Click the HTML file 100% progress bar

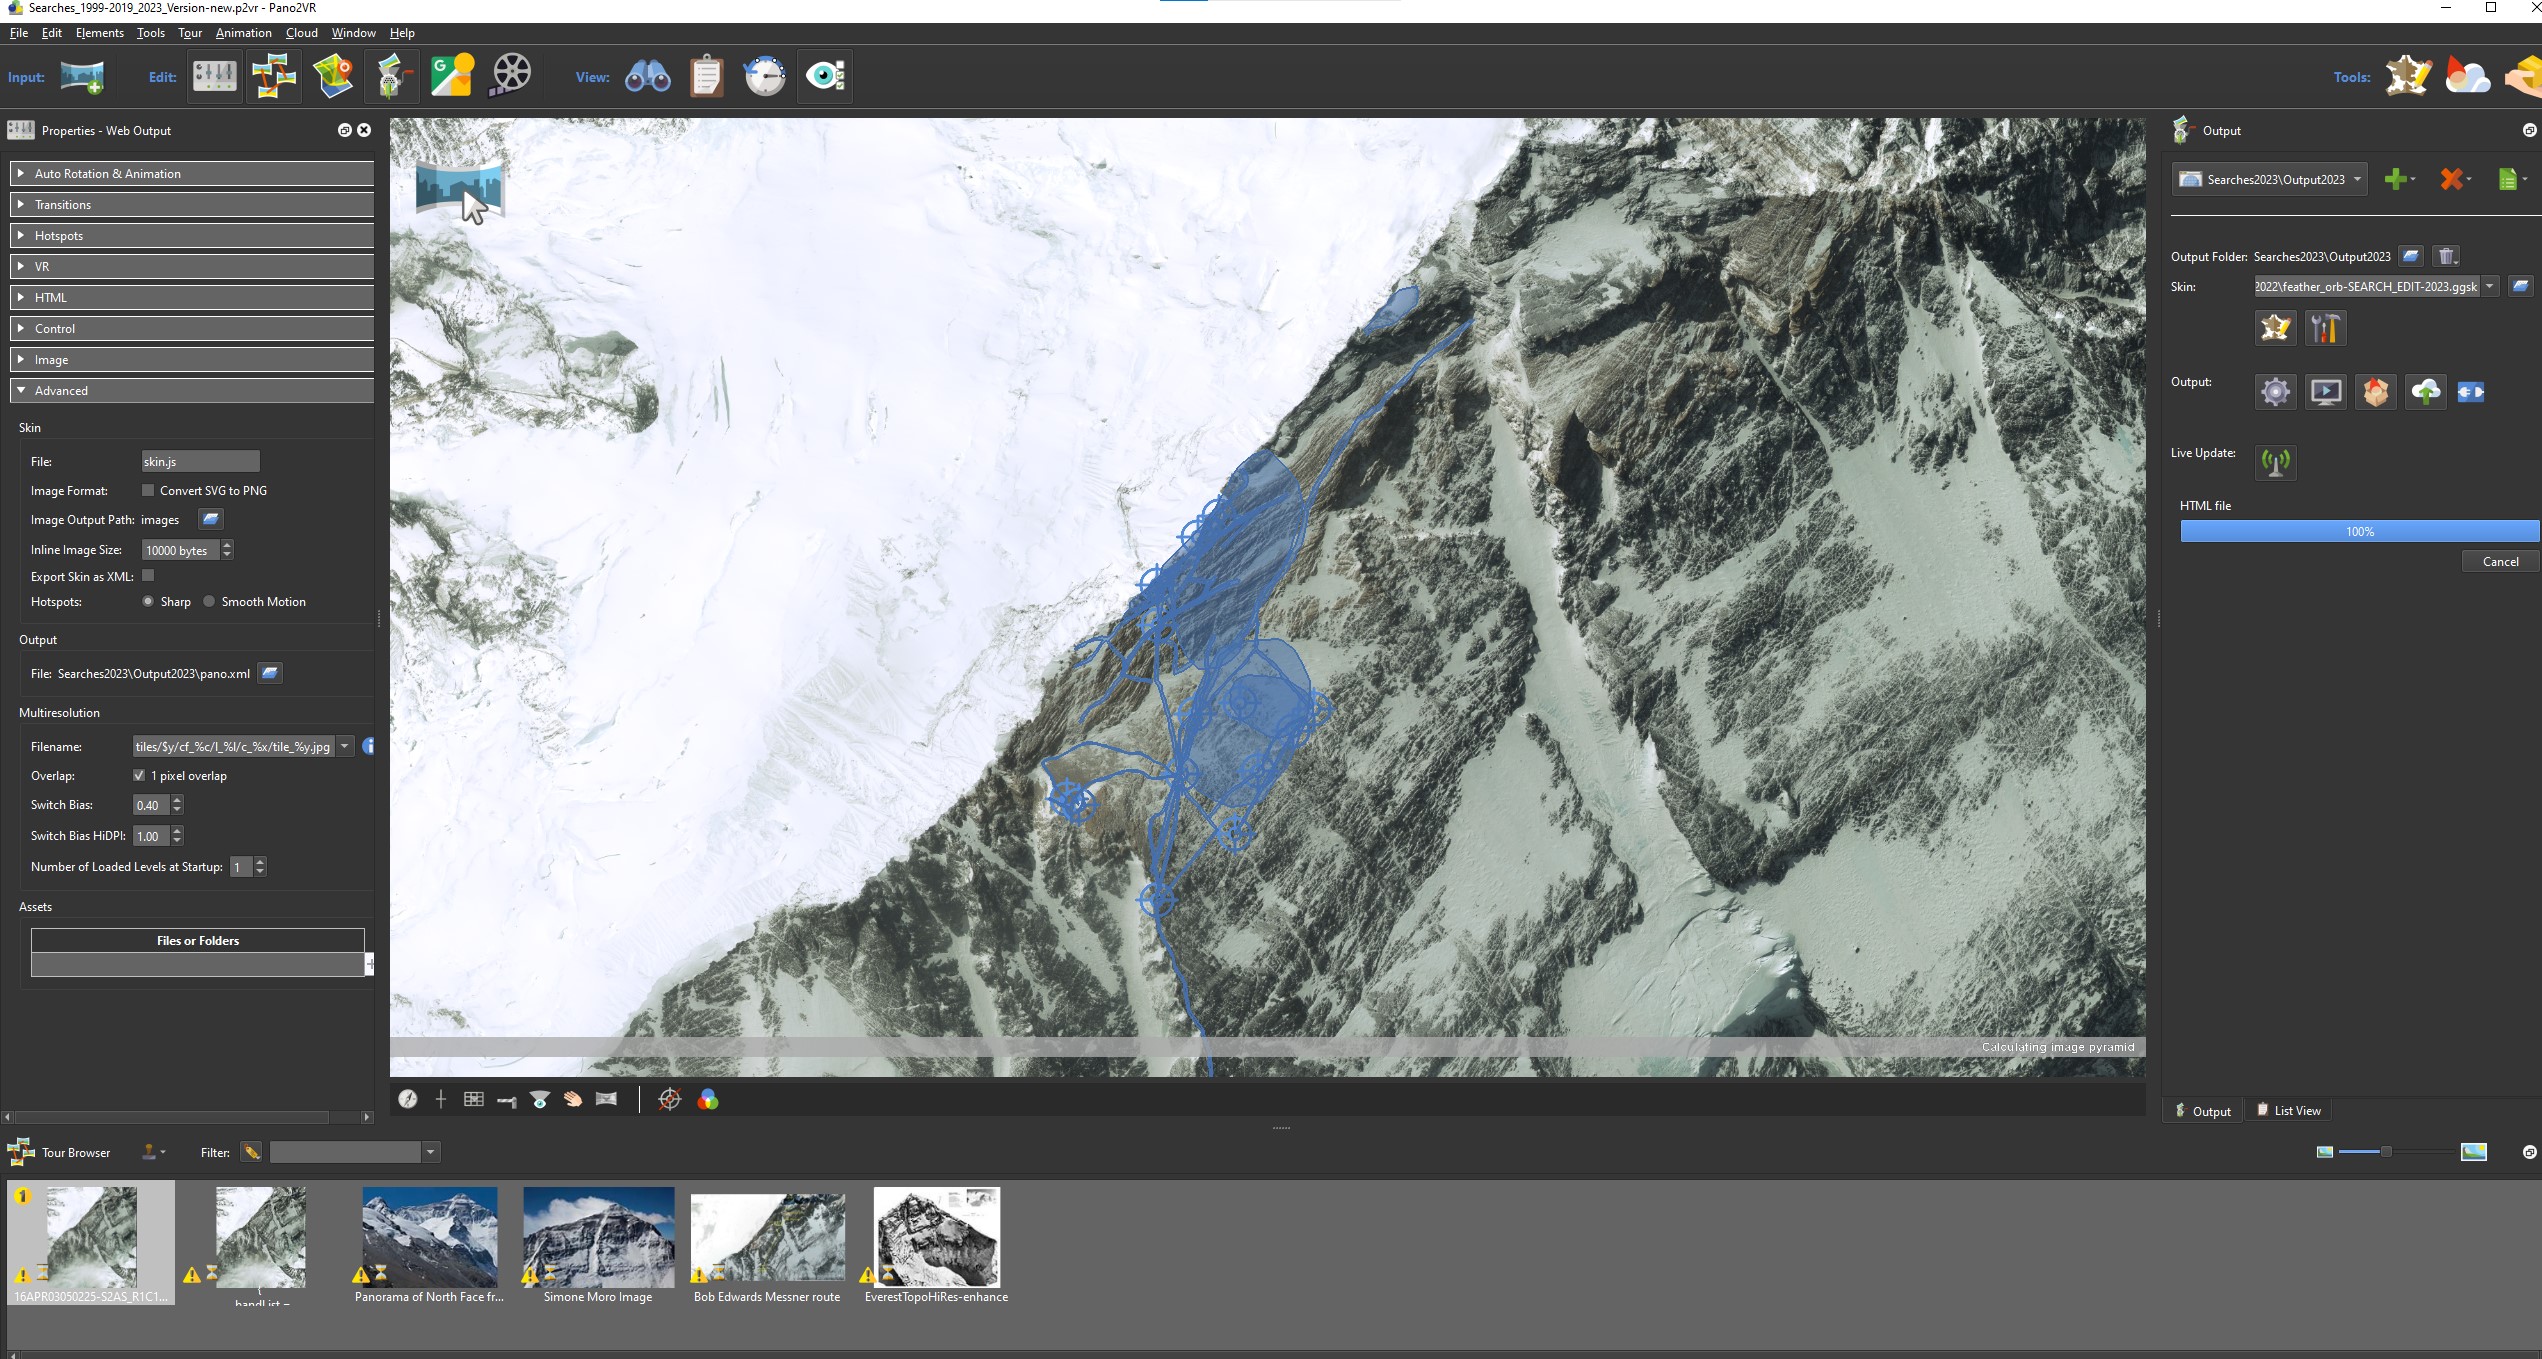(2359, 531)
